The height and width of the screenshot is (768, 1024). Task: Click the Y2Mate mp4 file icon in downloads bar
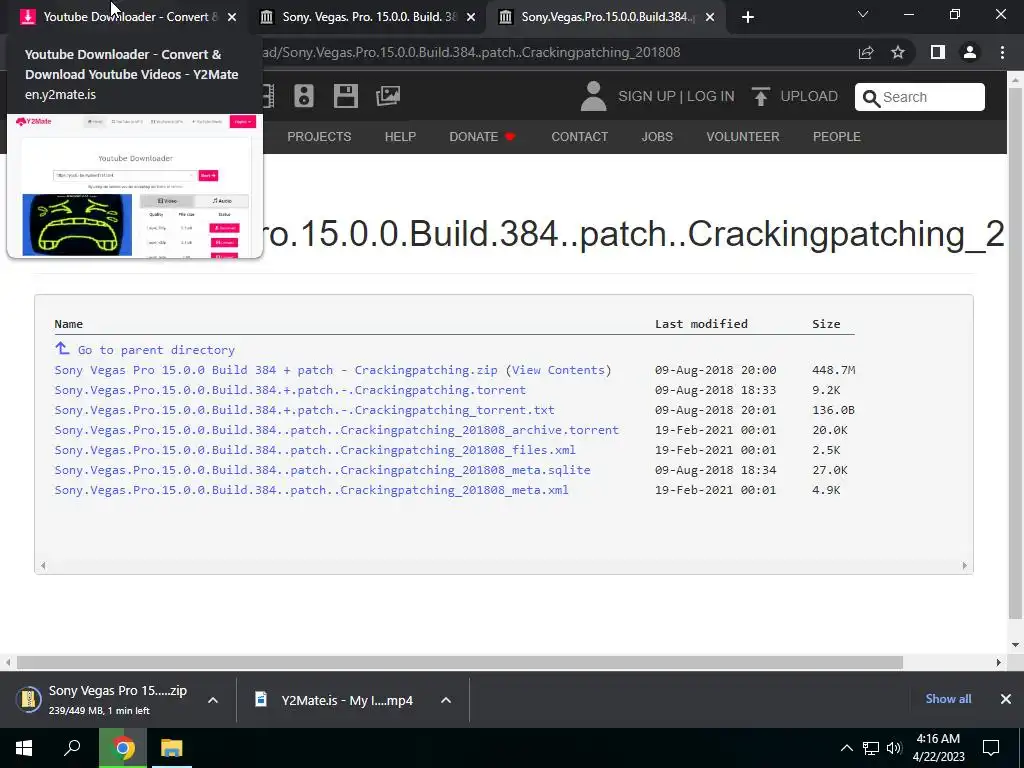point(261,699)
